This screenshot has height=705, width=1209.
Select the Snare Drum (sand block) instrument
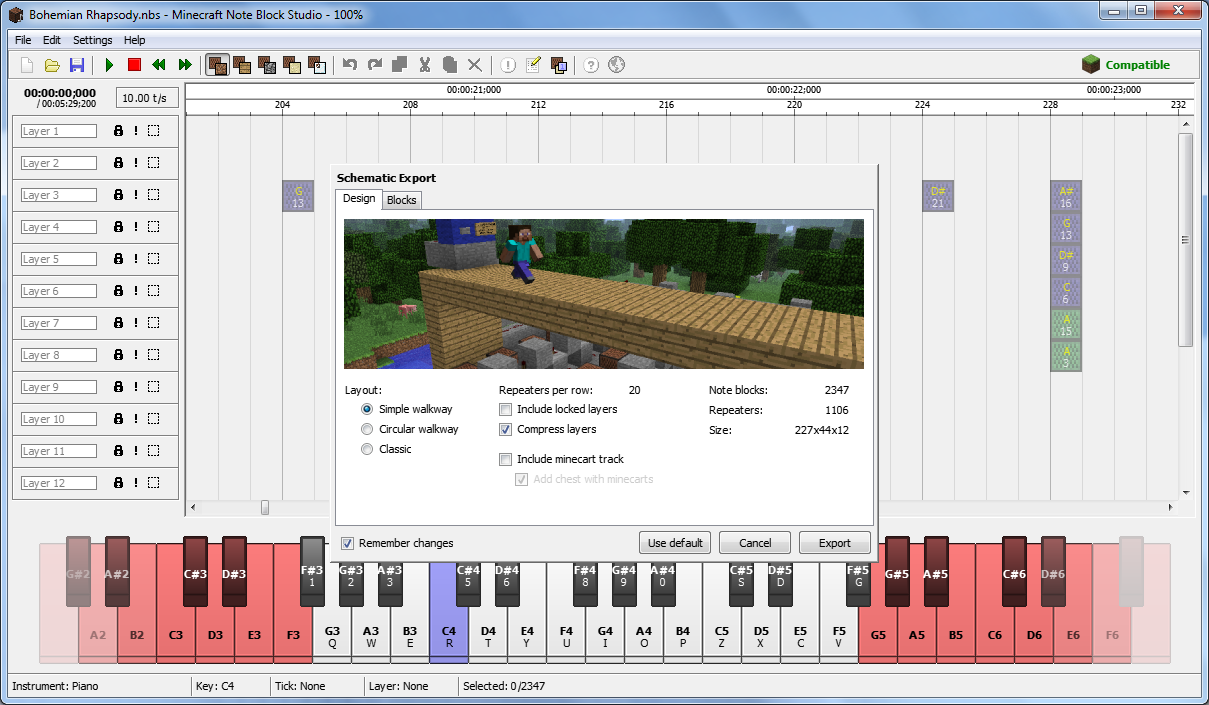[x=292, y=65]
